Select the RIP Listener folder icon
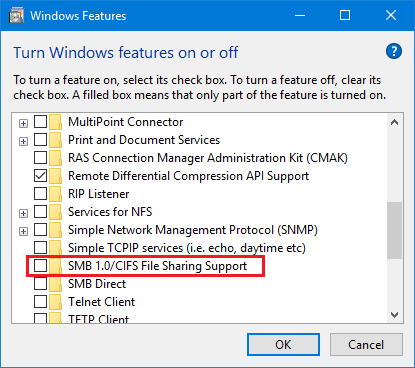Viewport: 415px width, 368px height. pyautogui.click(x=55, y=194)
